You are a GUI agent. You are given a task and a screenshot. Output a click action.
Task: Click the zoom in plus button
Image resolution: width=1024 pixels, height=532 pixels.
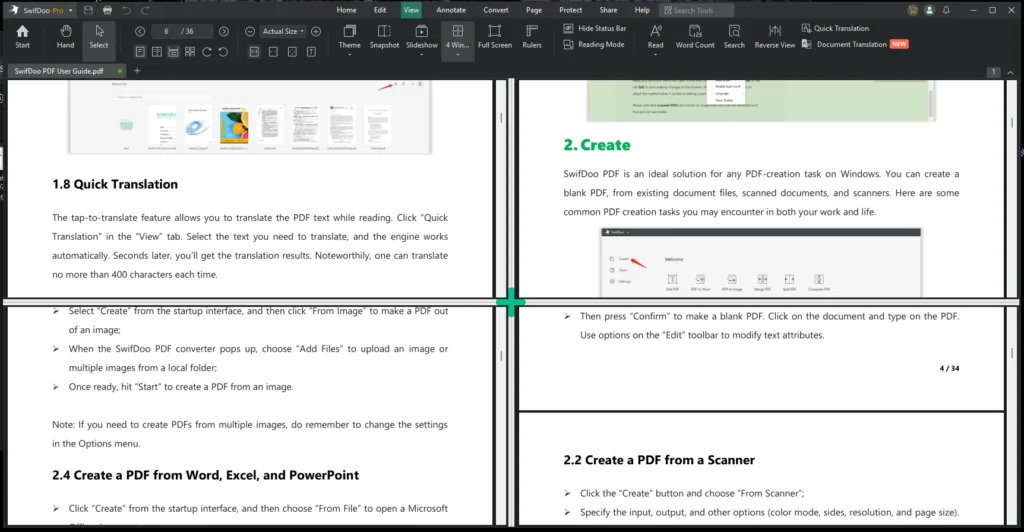(x=316, y=31)
